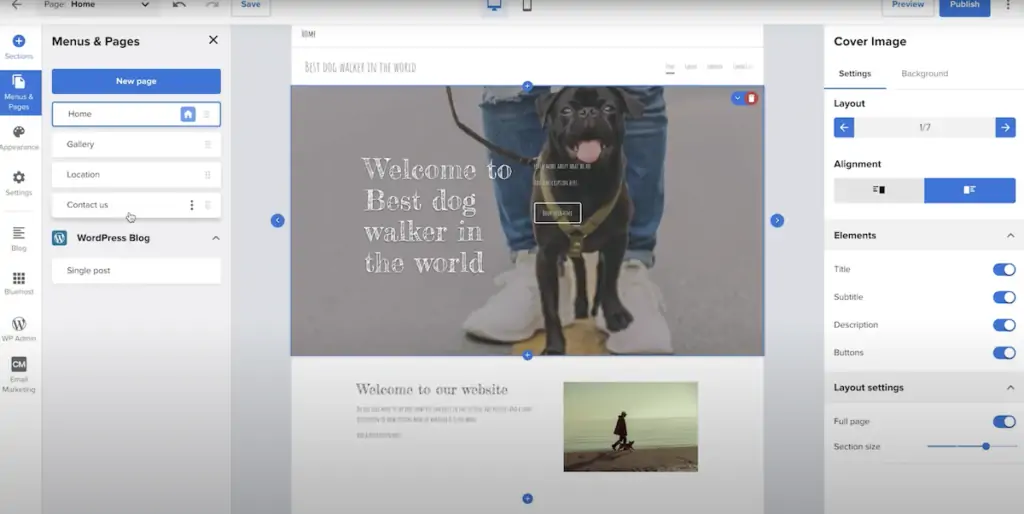Adjust the Section size slider
This screenshot has height=514, width=1024.
[985, 446]
